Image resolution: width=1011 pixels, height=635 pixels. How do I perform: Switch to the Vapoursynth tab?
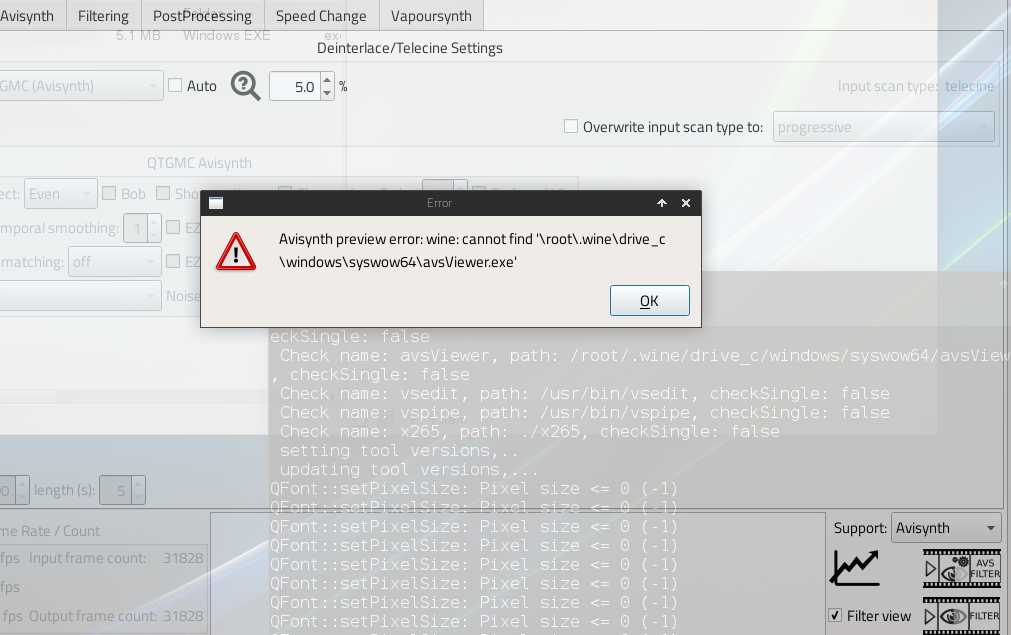coord(431,15)
